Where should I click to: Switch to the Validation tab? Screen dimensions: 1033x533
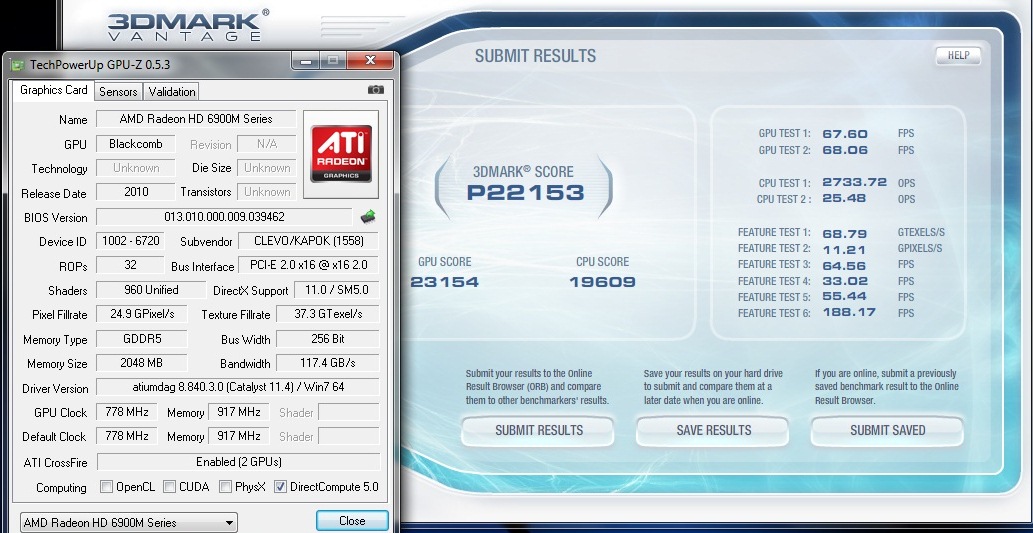171,92
